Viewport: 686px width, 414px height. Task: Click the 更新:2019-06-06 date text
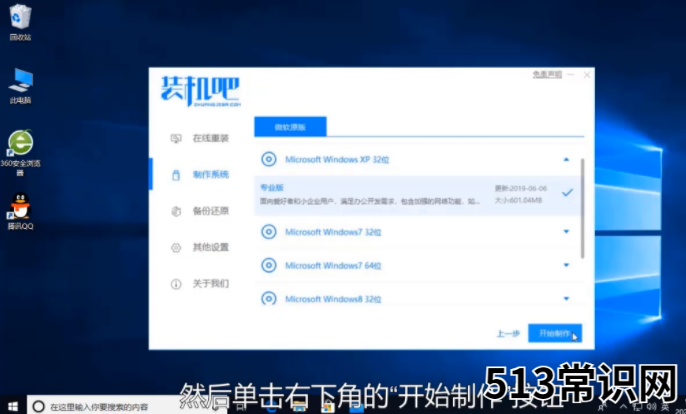point(521,189)
